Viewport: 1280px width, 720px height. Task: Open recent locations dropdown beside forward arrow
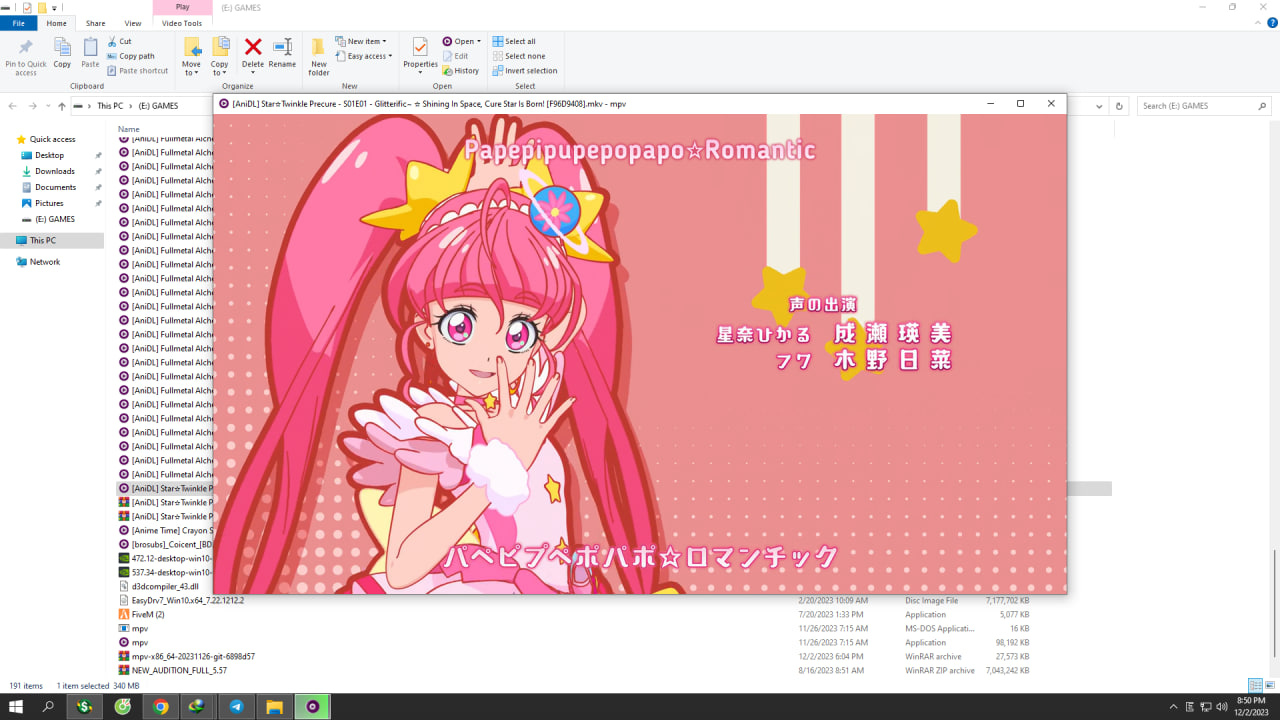coord(48,106)
